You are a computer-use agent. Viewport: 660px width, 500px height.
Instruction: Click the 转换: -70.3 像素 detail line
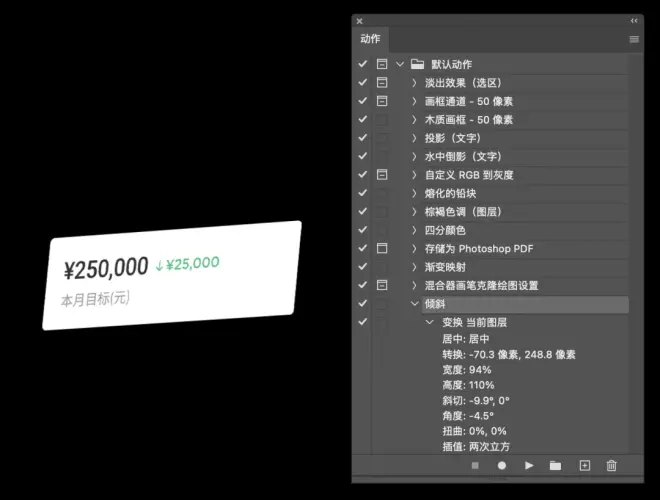(x=508, y=354)
